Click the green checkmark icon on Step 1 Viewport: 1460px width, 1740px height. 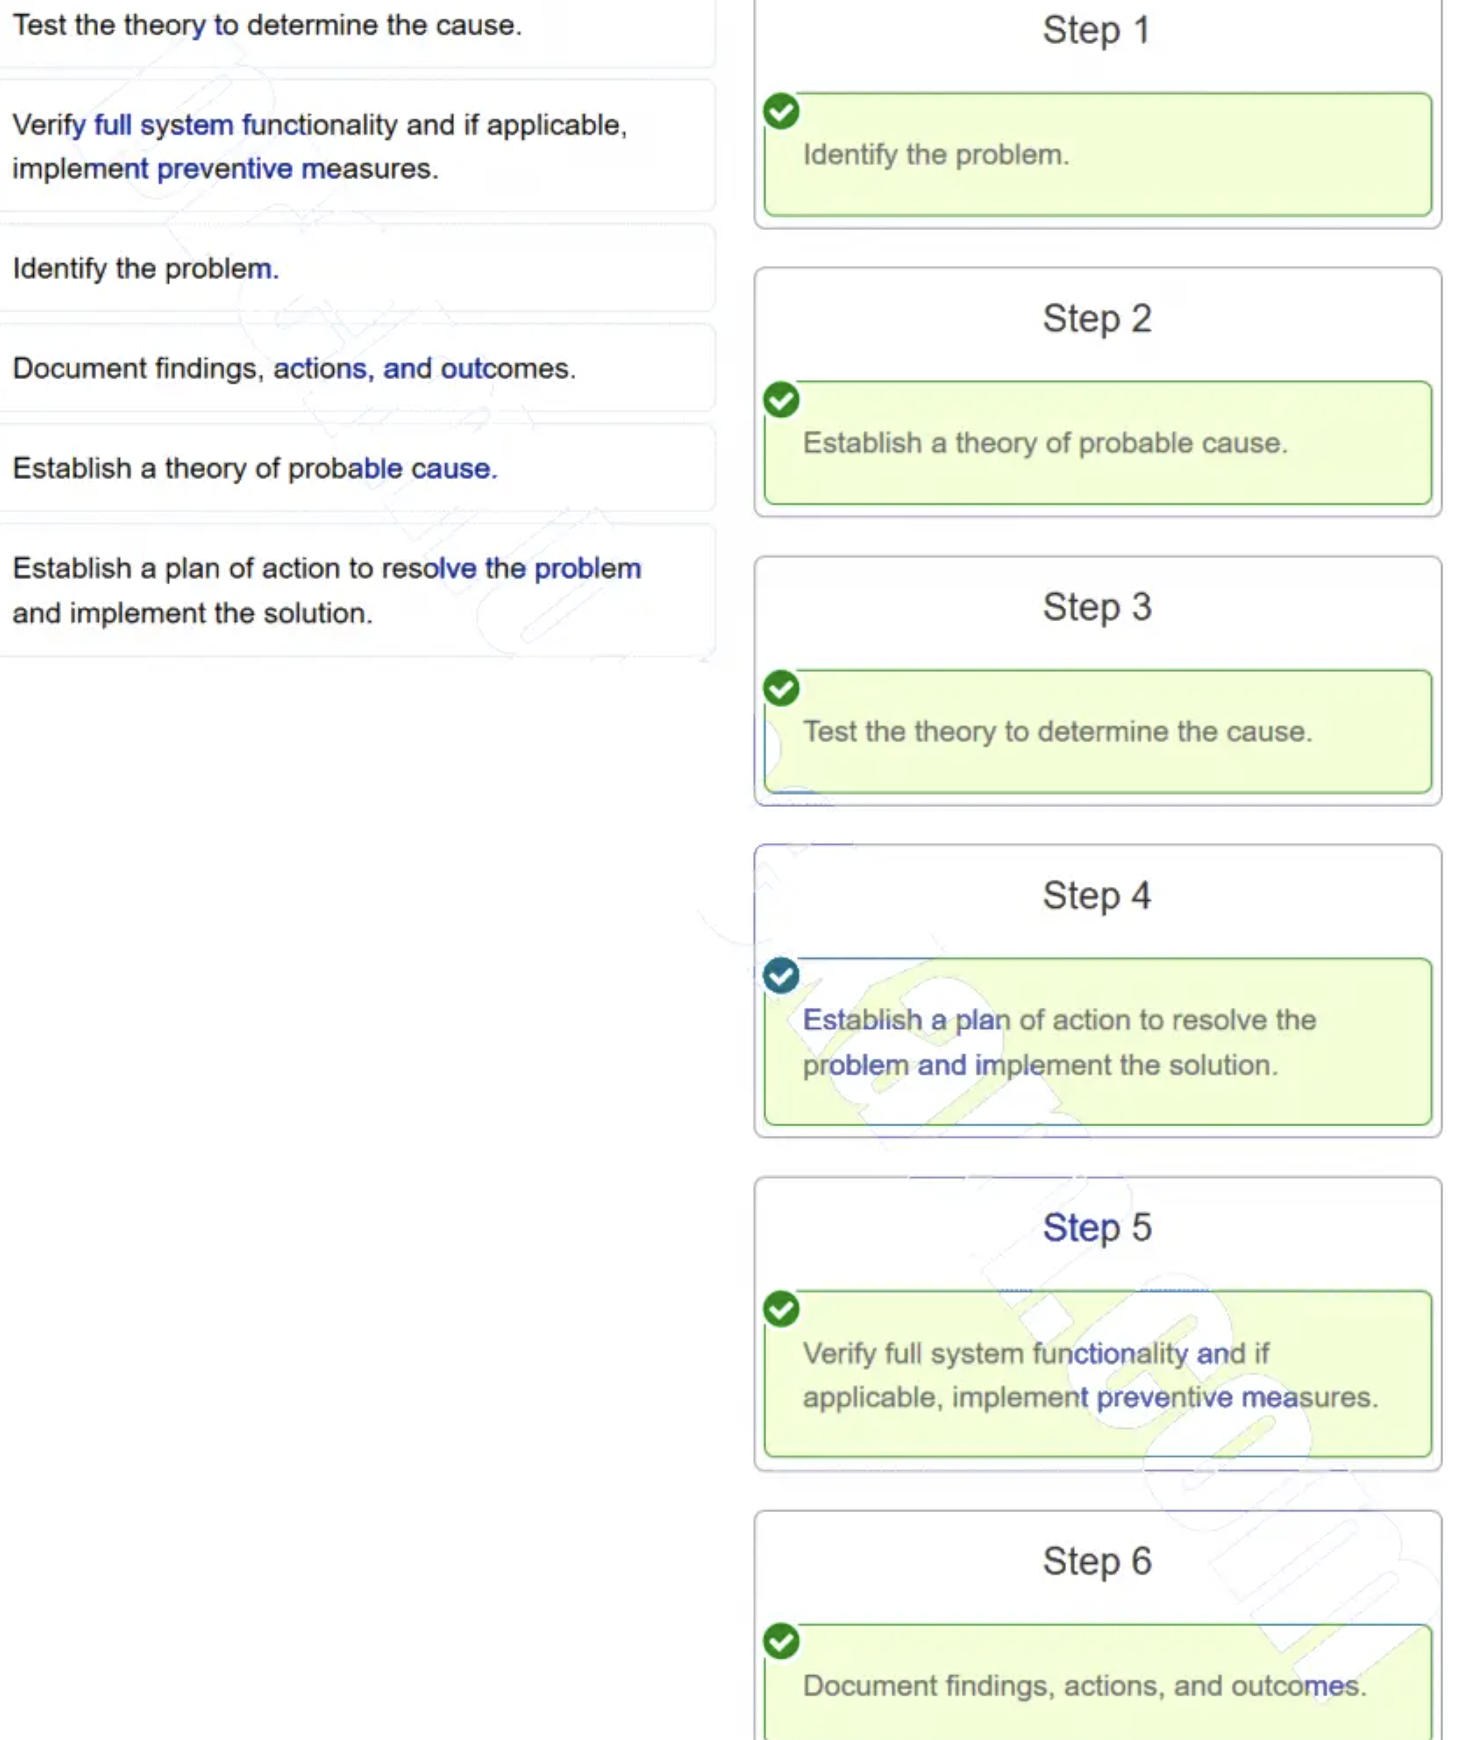coord(781,111)
